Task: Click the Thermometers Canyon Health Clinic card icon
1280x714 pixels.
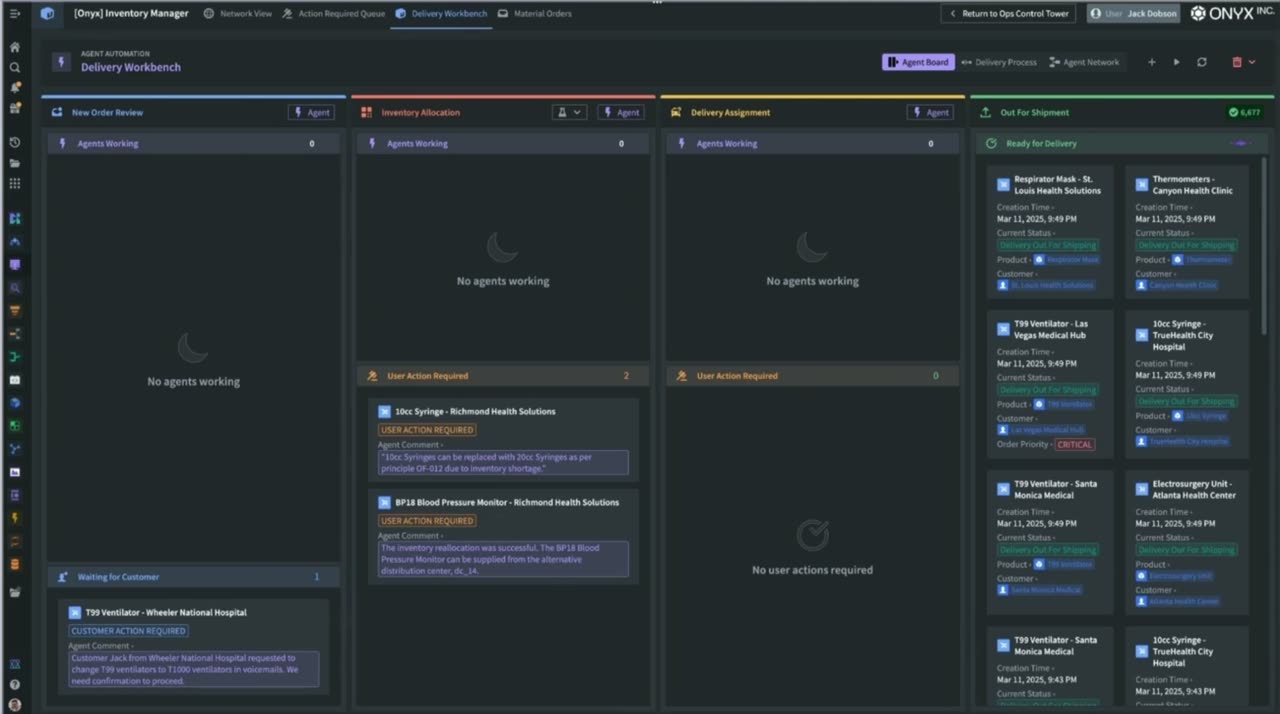Action: (x=1141, y=185)
